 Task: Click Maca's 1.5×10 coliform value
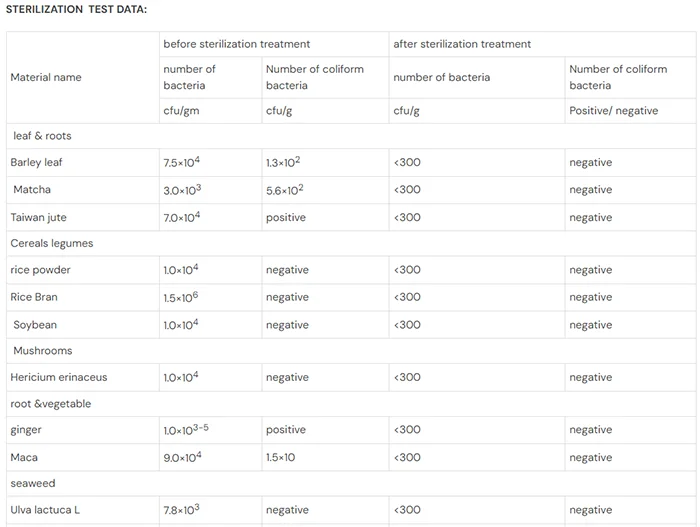click(x=280, y=457)
